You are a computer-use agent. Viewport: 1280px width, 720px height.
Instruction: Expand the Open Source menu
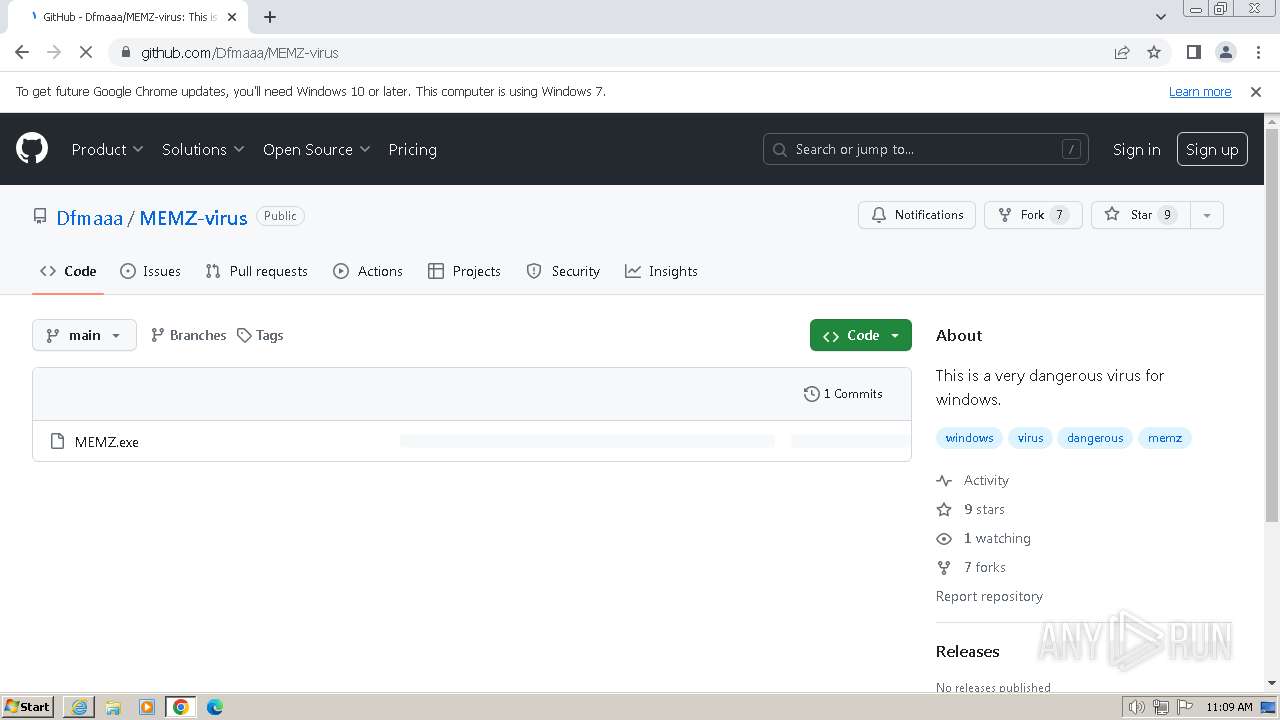pyautogui.click(x=317, y=149)
